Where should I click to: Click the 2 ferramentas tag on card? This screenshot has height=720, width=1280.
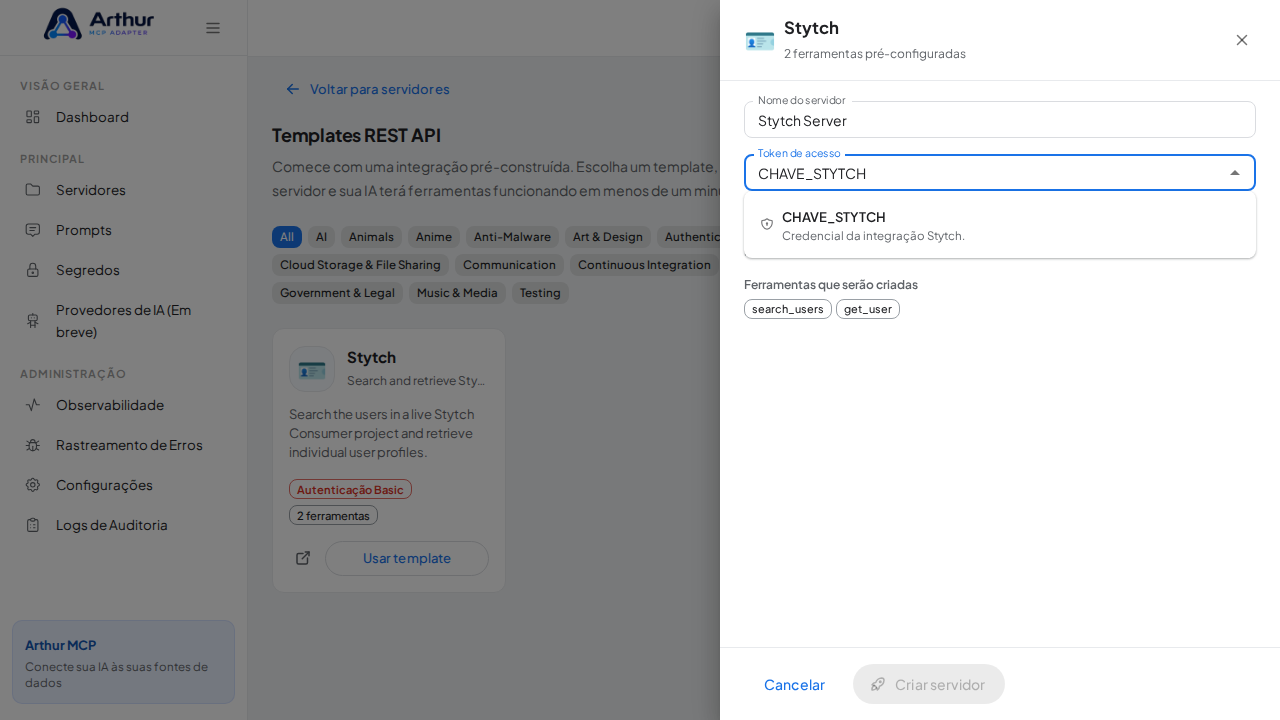pos(333,515)
